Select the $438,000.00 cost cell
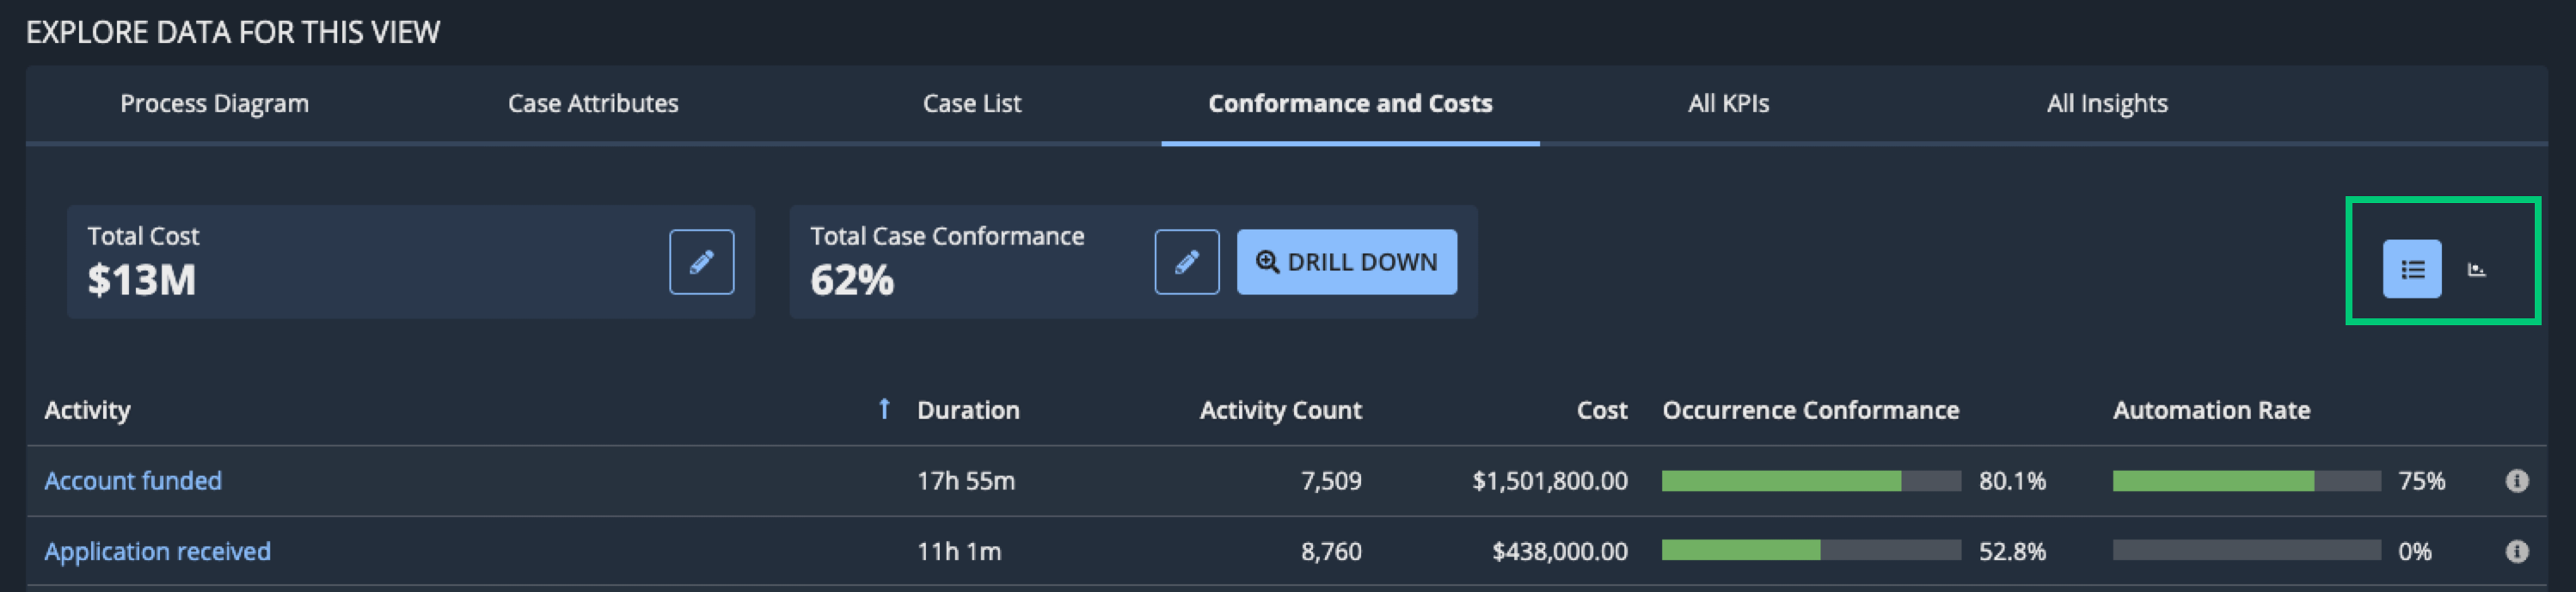The width and height of the screenshot is (2576, 592). pyautogui.click(x=1560, y=551)
